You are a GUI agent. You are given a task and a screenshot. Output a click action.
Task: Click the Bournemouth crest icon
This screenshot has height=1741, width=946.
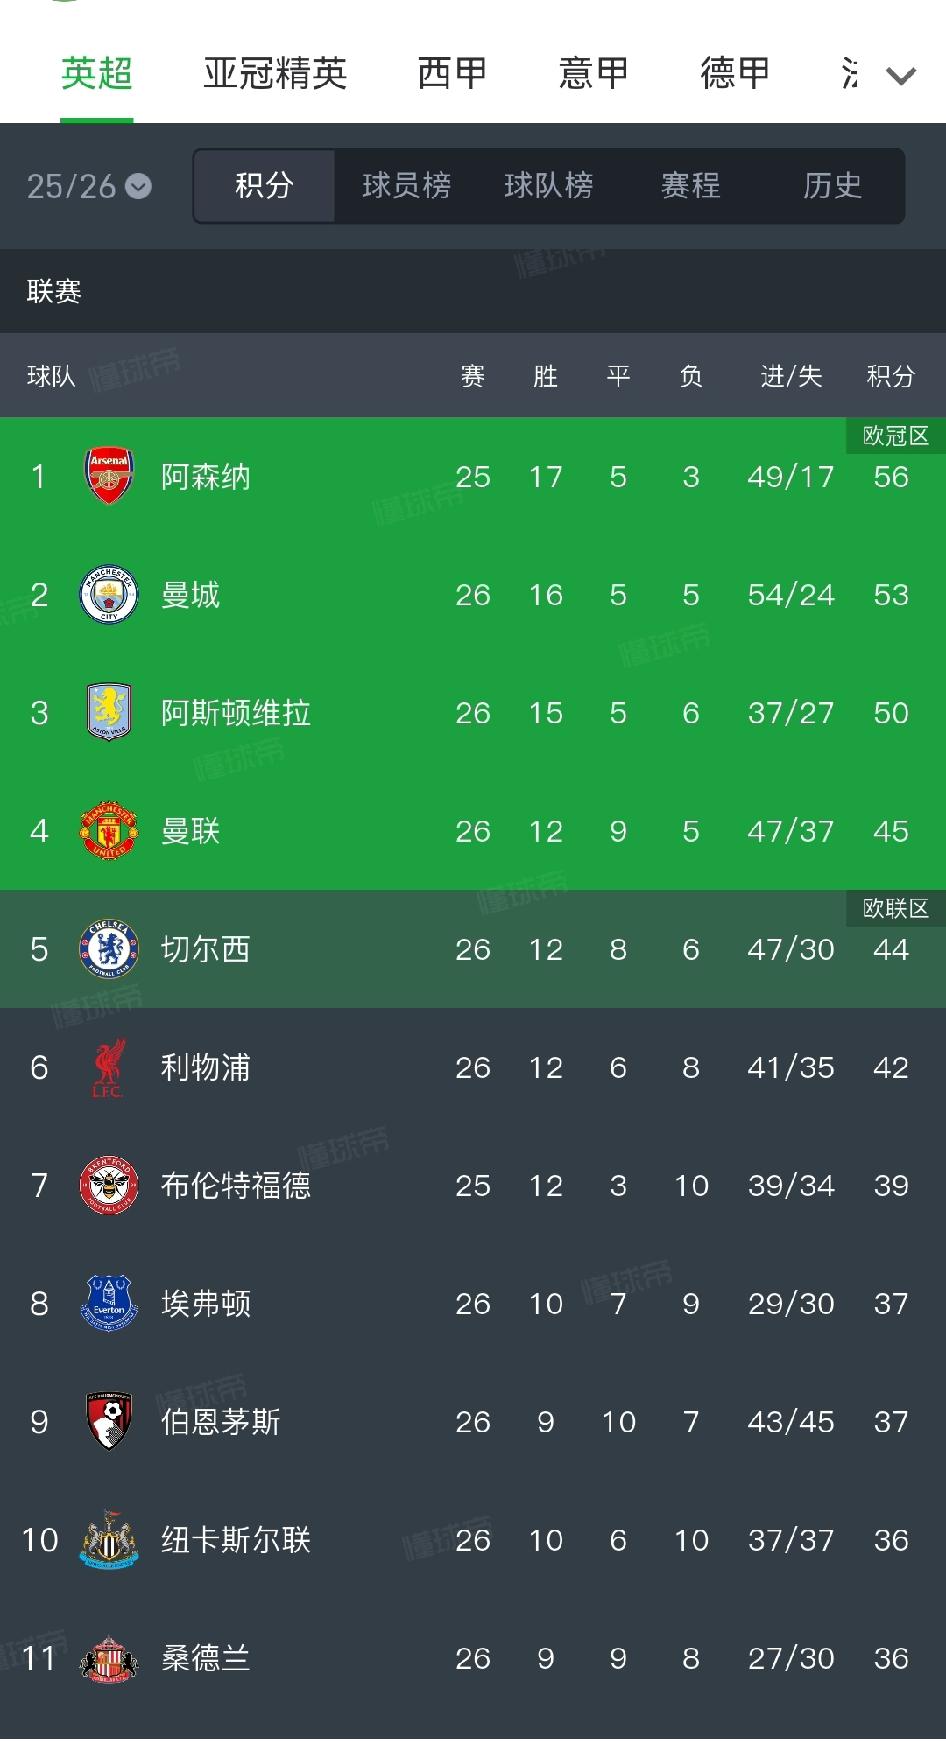pos(108,1422)
